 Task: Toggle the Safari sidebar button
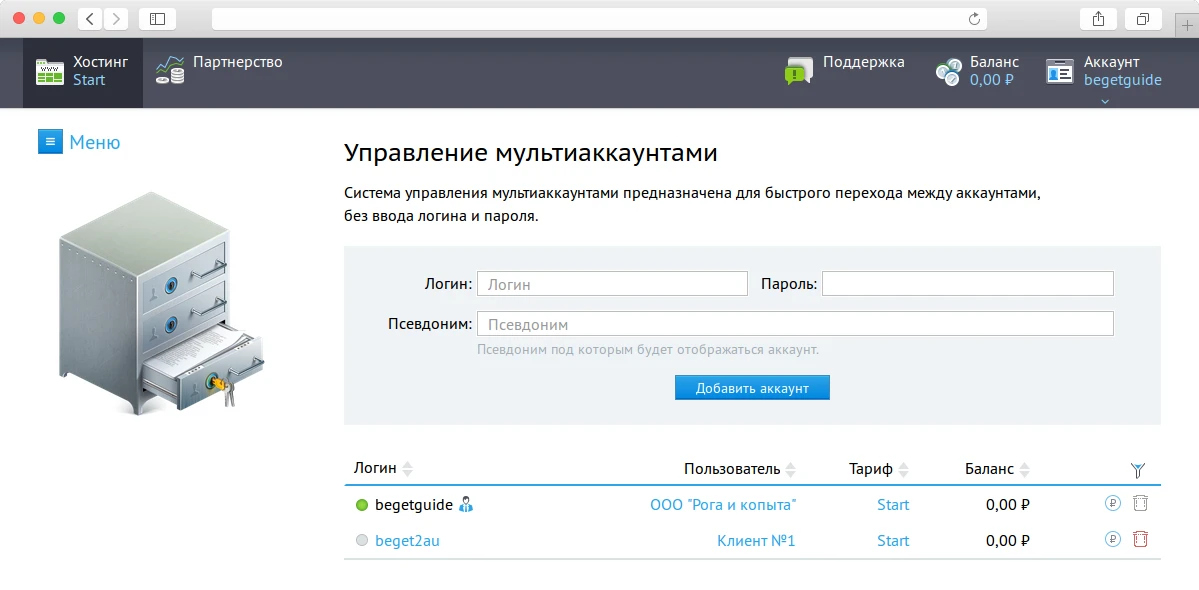157,17
